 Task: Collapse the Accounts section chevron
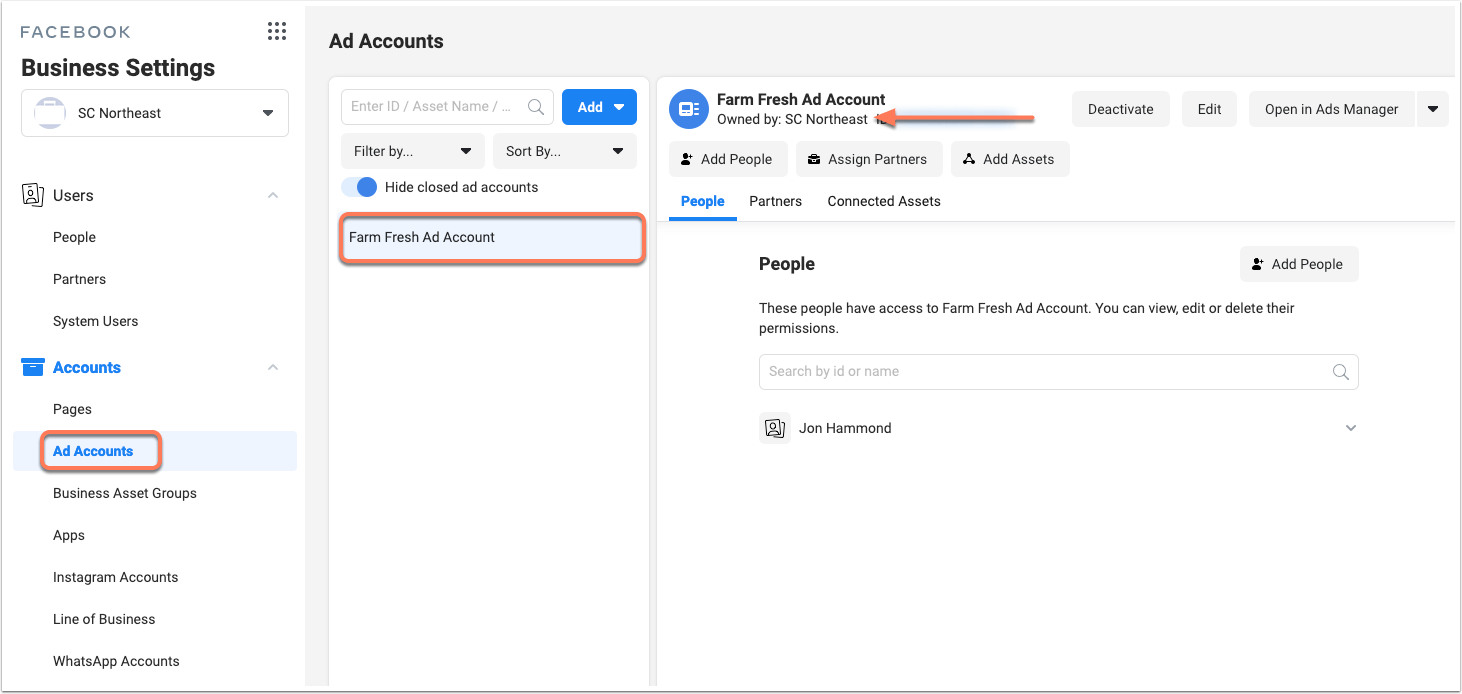(273, 368)
